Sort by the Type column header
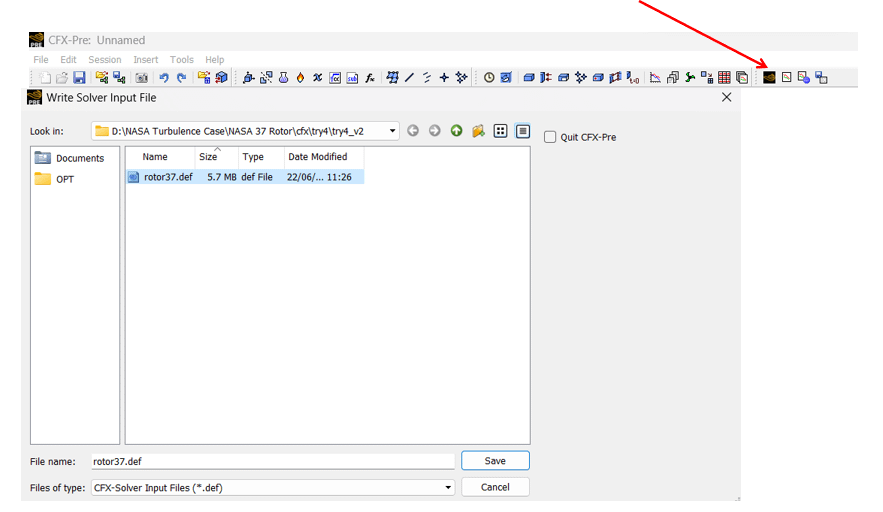The width and height of the screenshot is (883, 512). coord(261,157)
